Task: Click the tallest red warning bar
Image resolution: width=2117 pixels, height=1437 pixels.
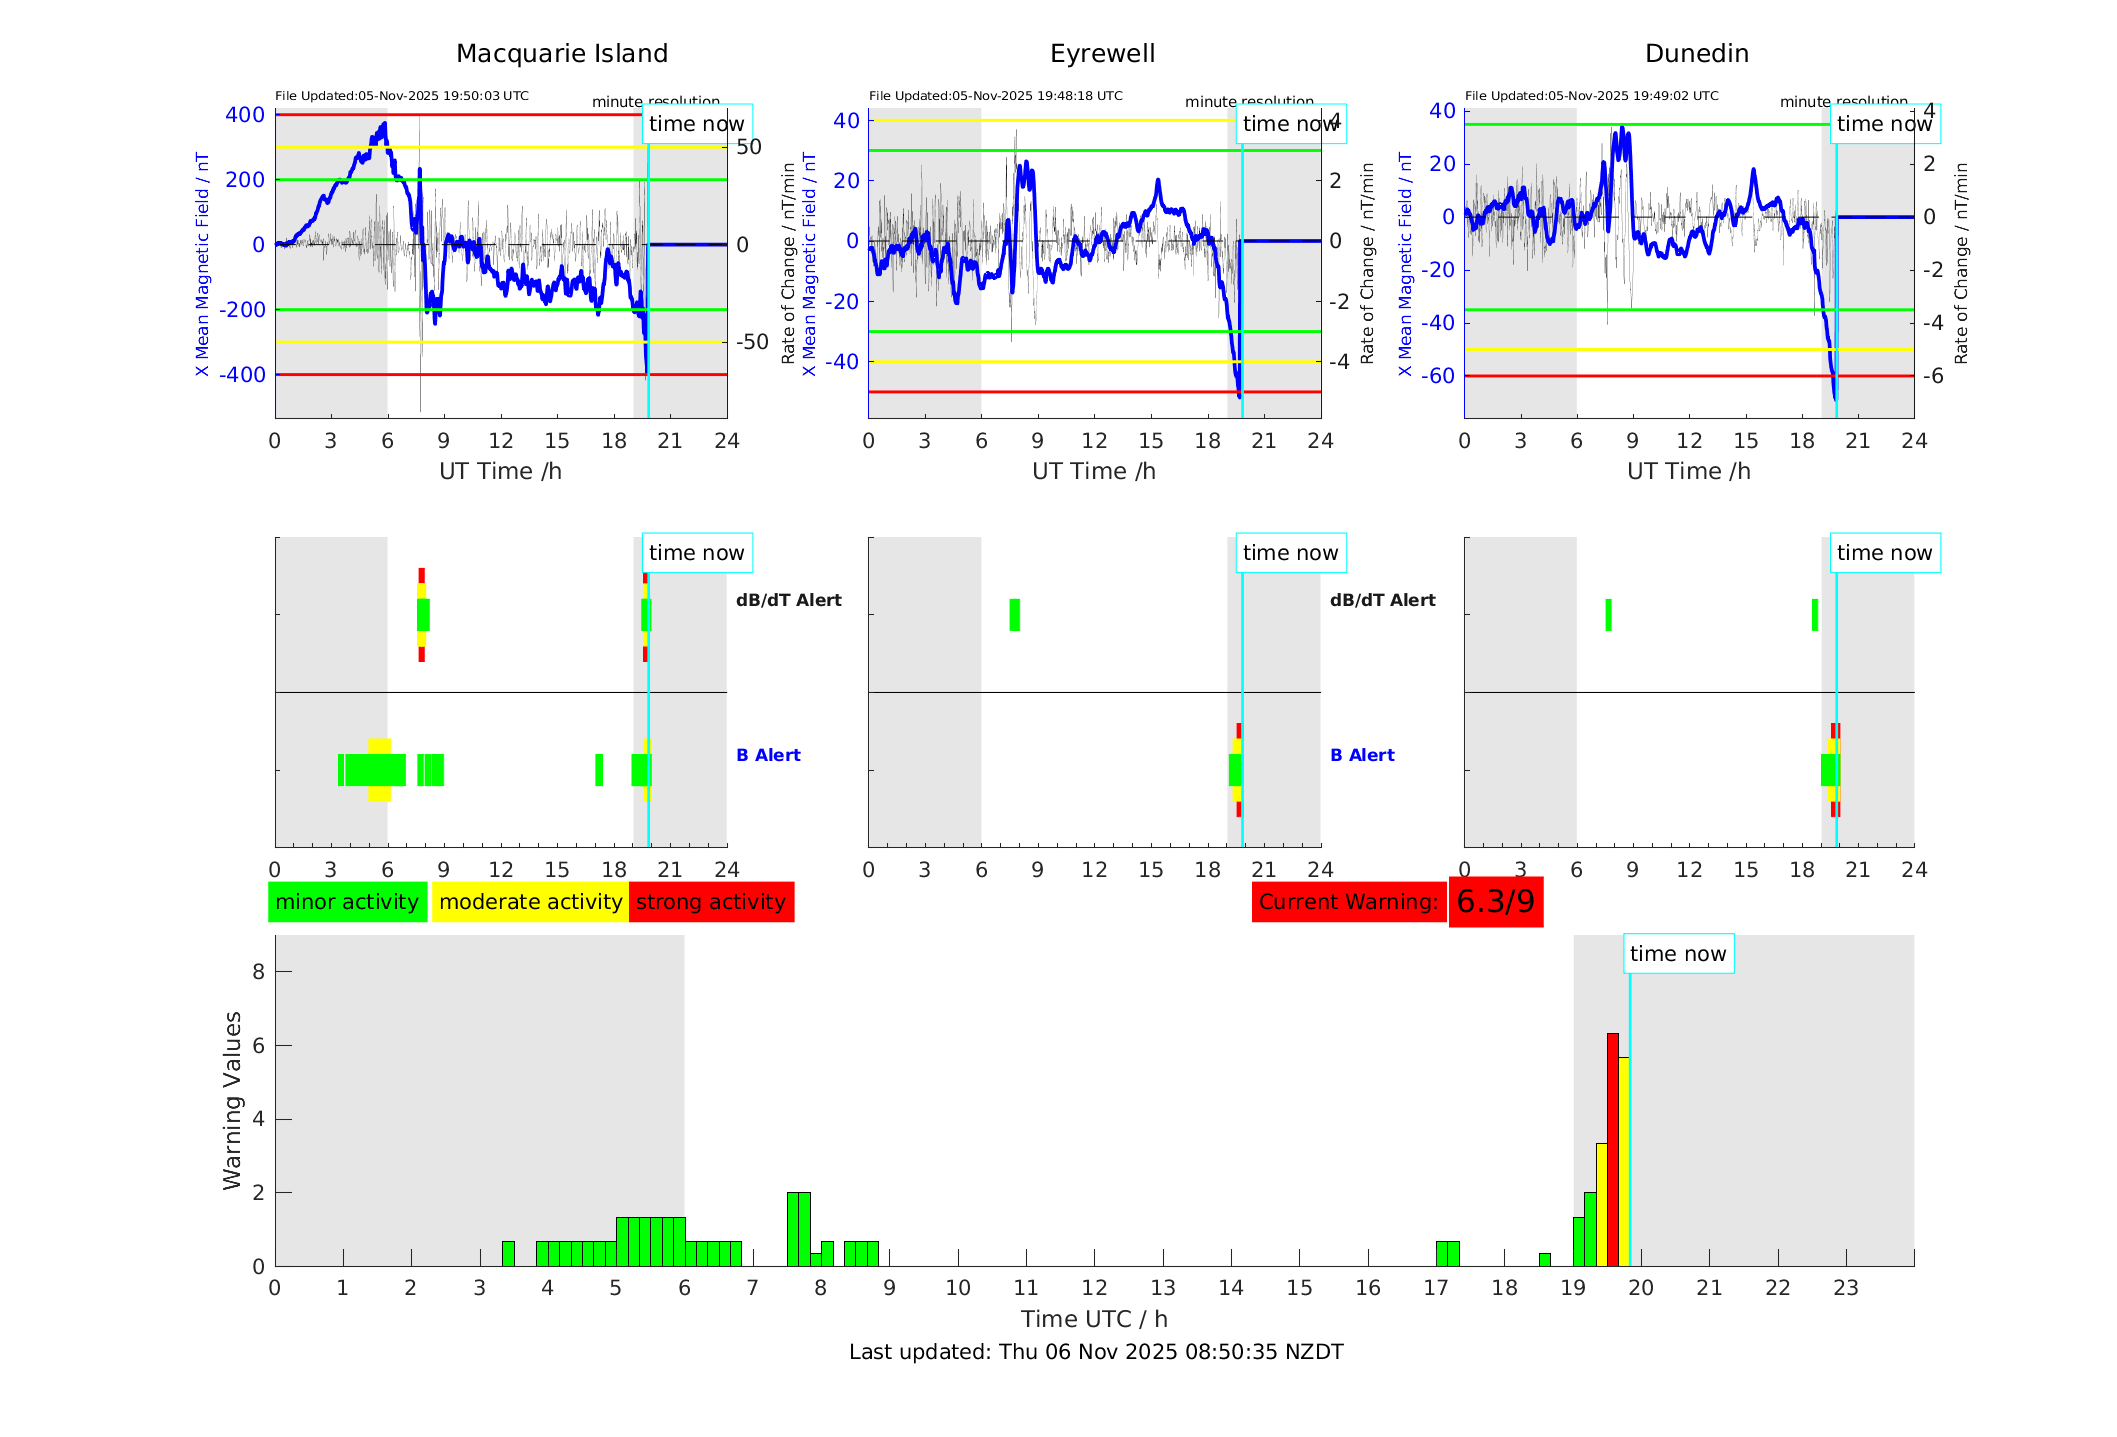Action: click(x=1612, y=1150)
